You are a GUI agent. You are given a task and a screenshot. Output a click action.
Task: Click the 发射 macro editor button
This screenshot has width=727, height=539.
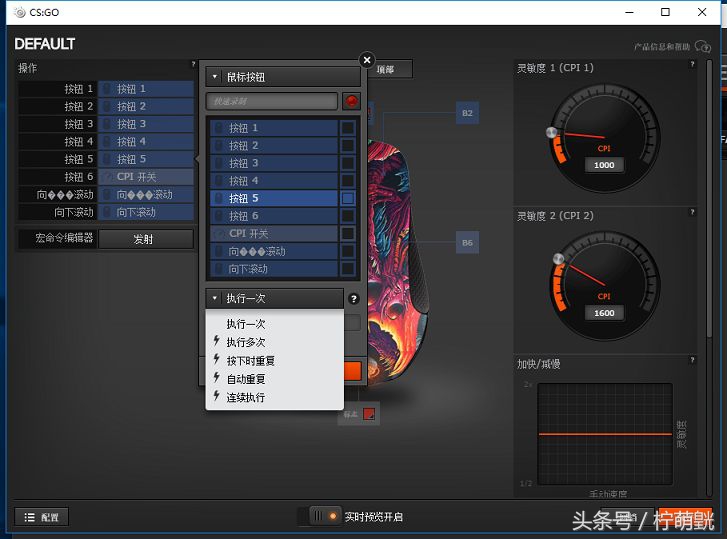146,239
